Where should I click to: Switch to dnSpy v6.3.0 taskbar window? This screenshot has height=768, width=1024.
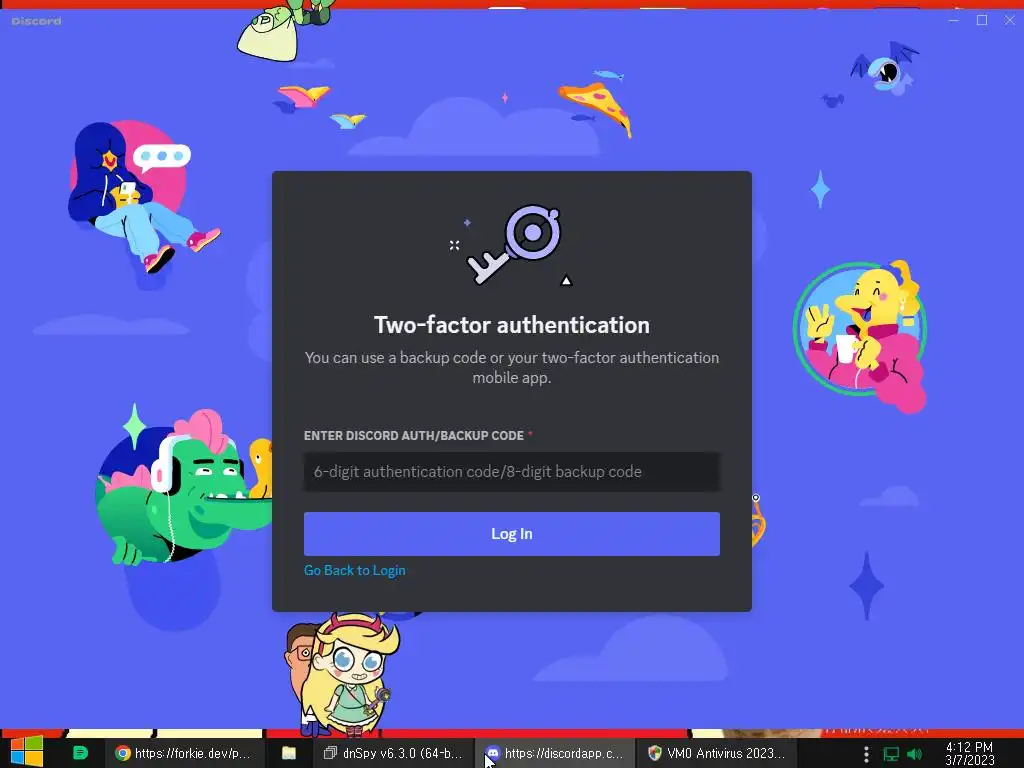tap(393, 753)
